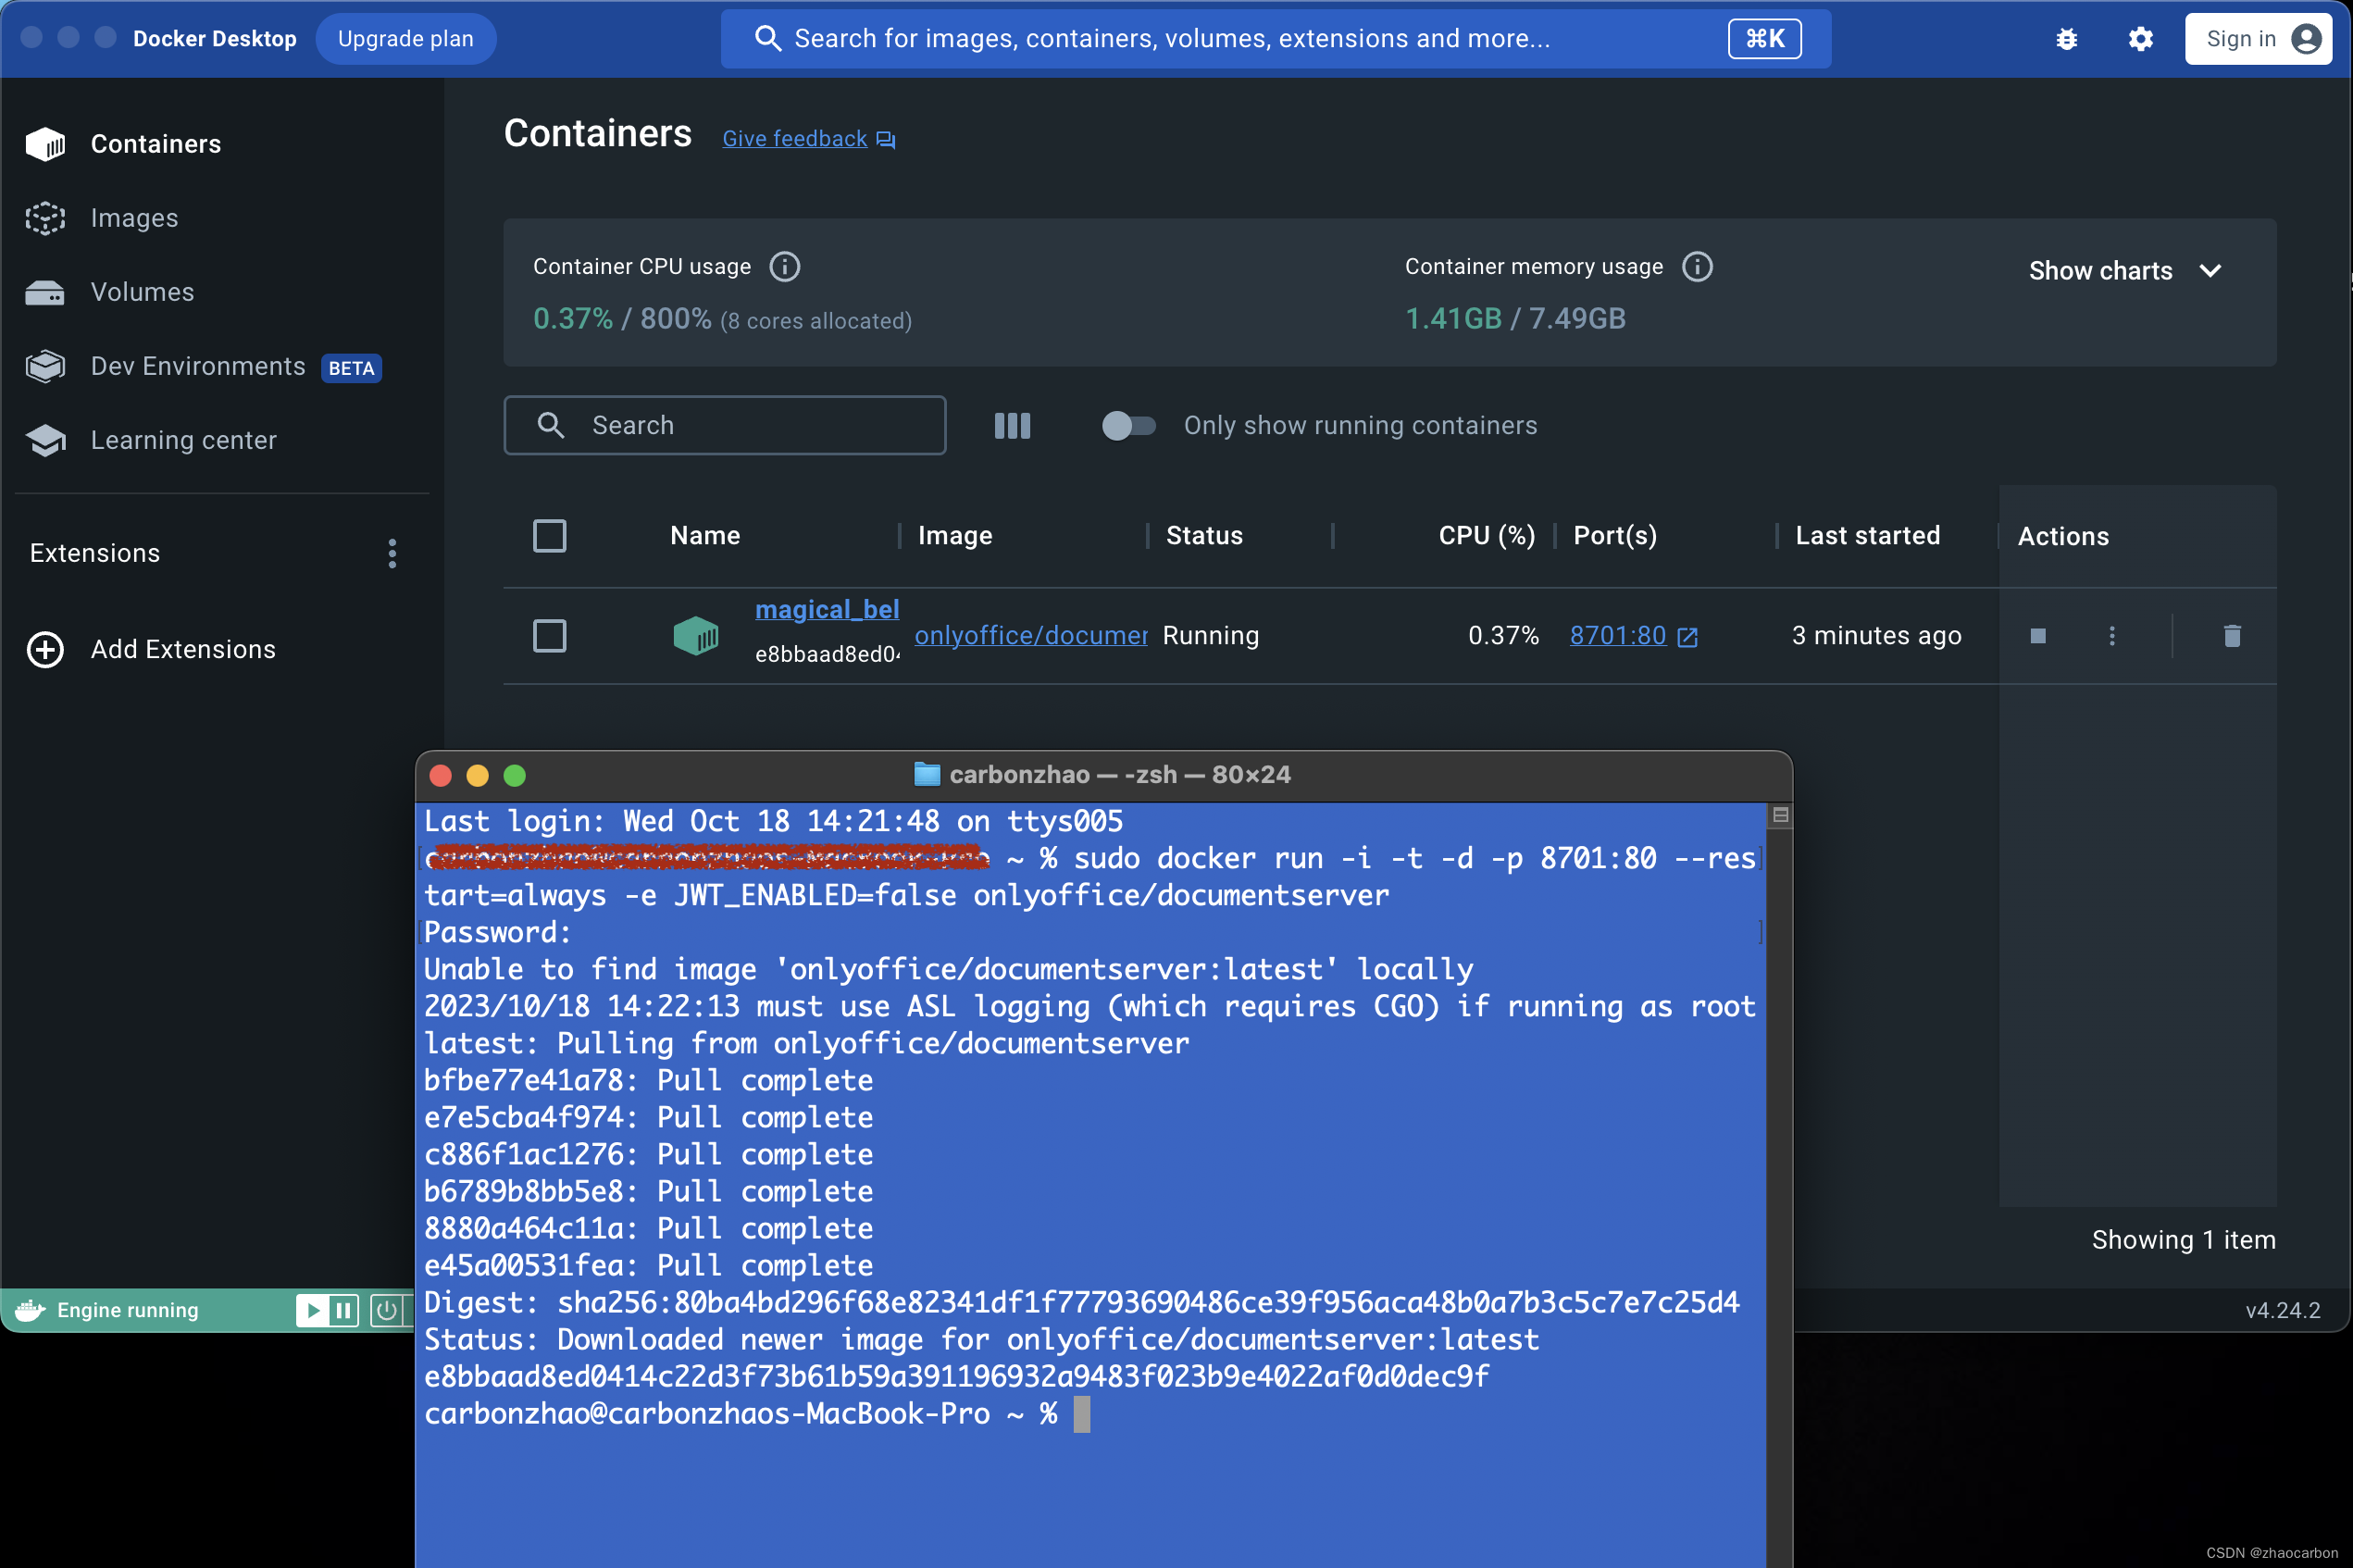Select the magical_bel row checkbox
The height and width of the screenshot is (1568, 2353).
[549, 636]
